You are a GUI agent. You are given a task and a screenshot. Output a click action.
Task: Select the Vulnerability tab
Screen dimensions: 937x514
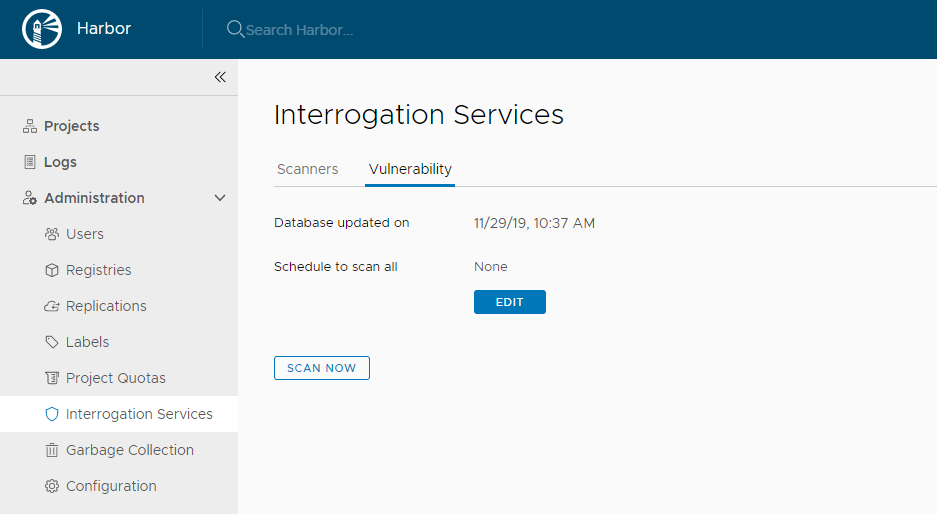pos(410,169)
